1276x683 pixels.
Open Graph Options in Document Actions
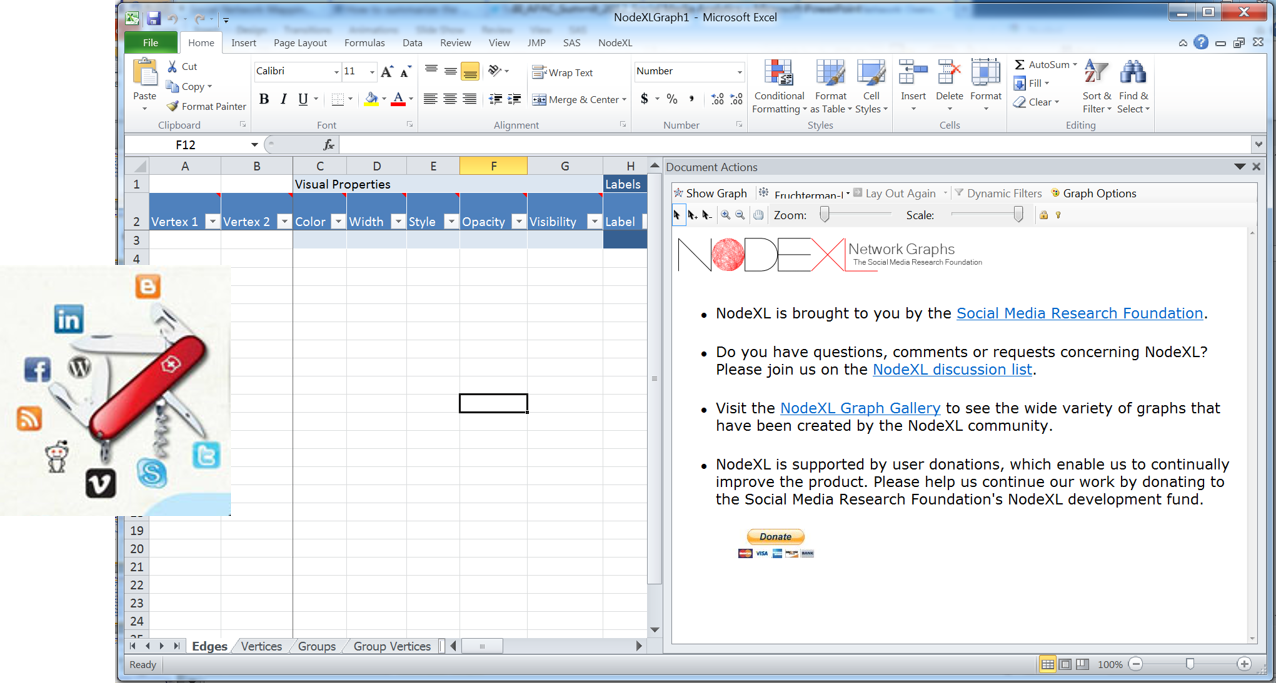(x=1093, y=193)
